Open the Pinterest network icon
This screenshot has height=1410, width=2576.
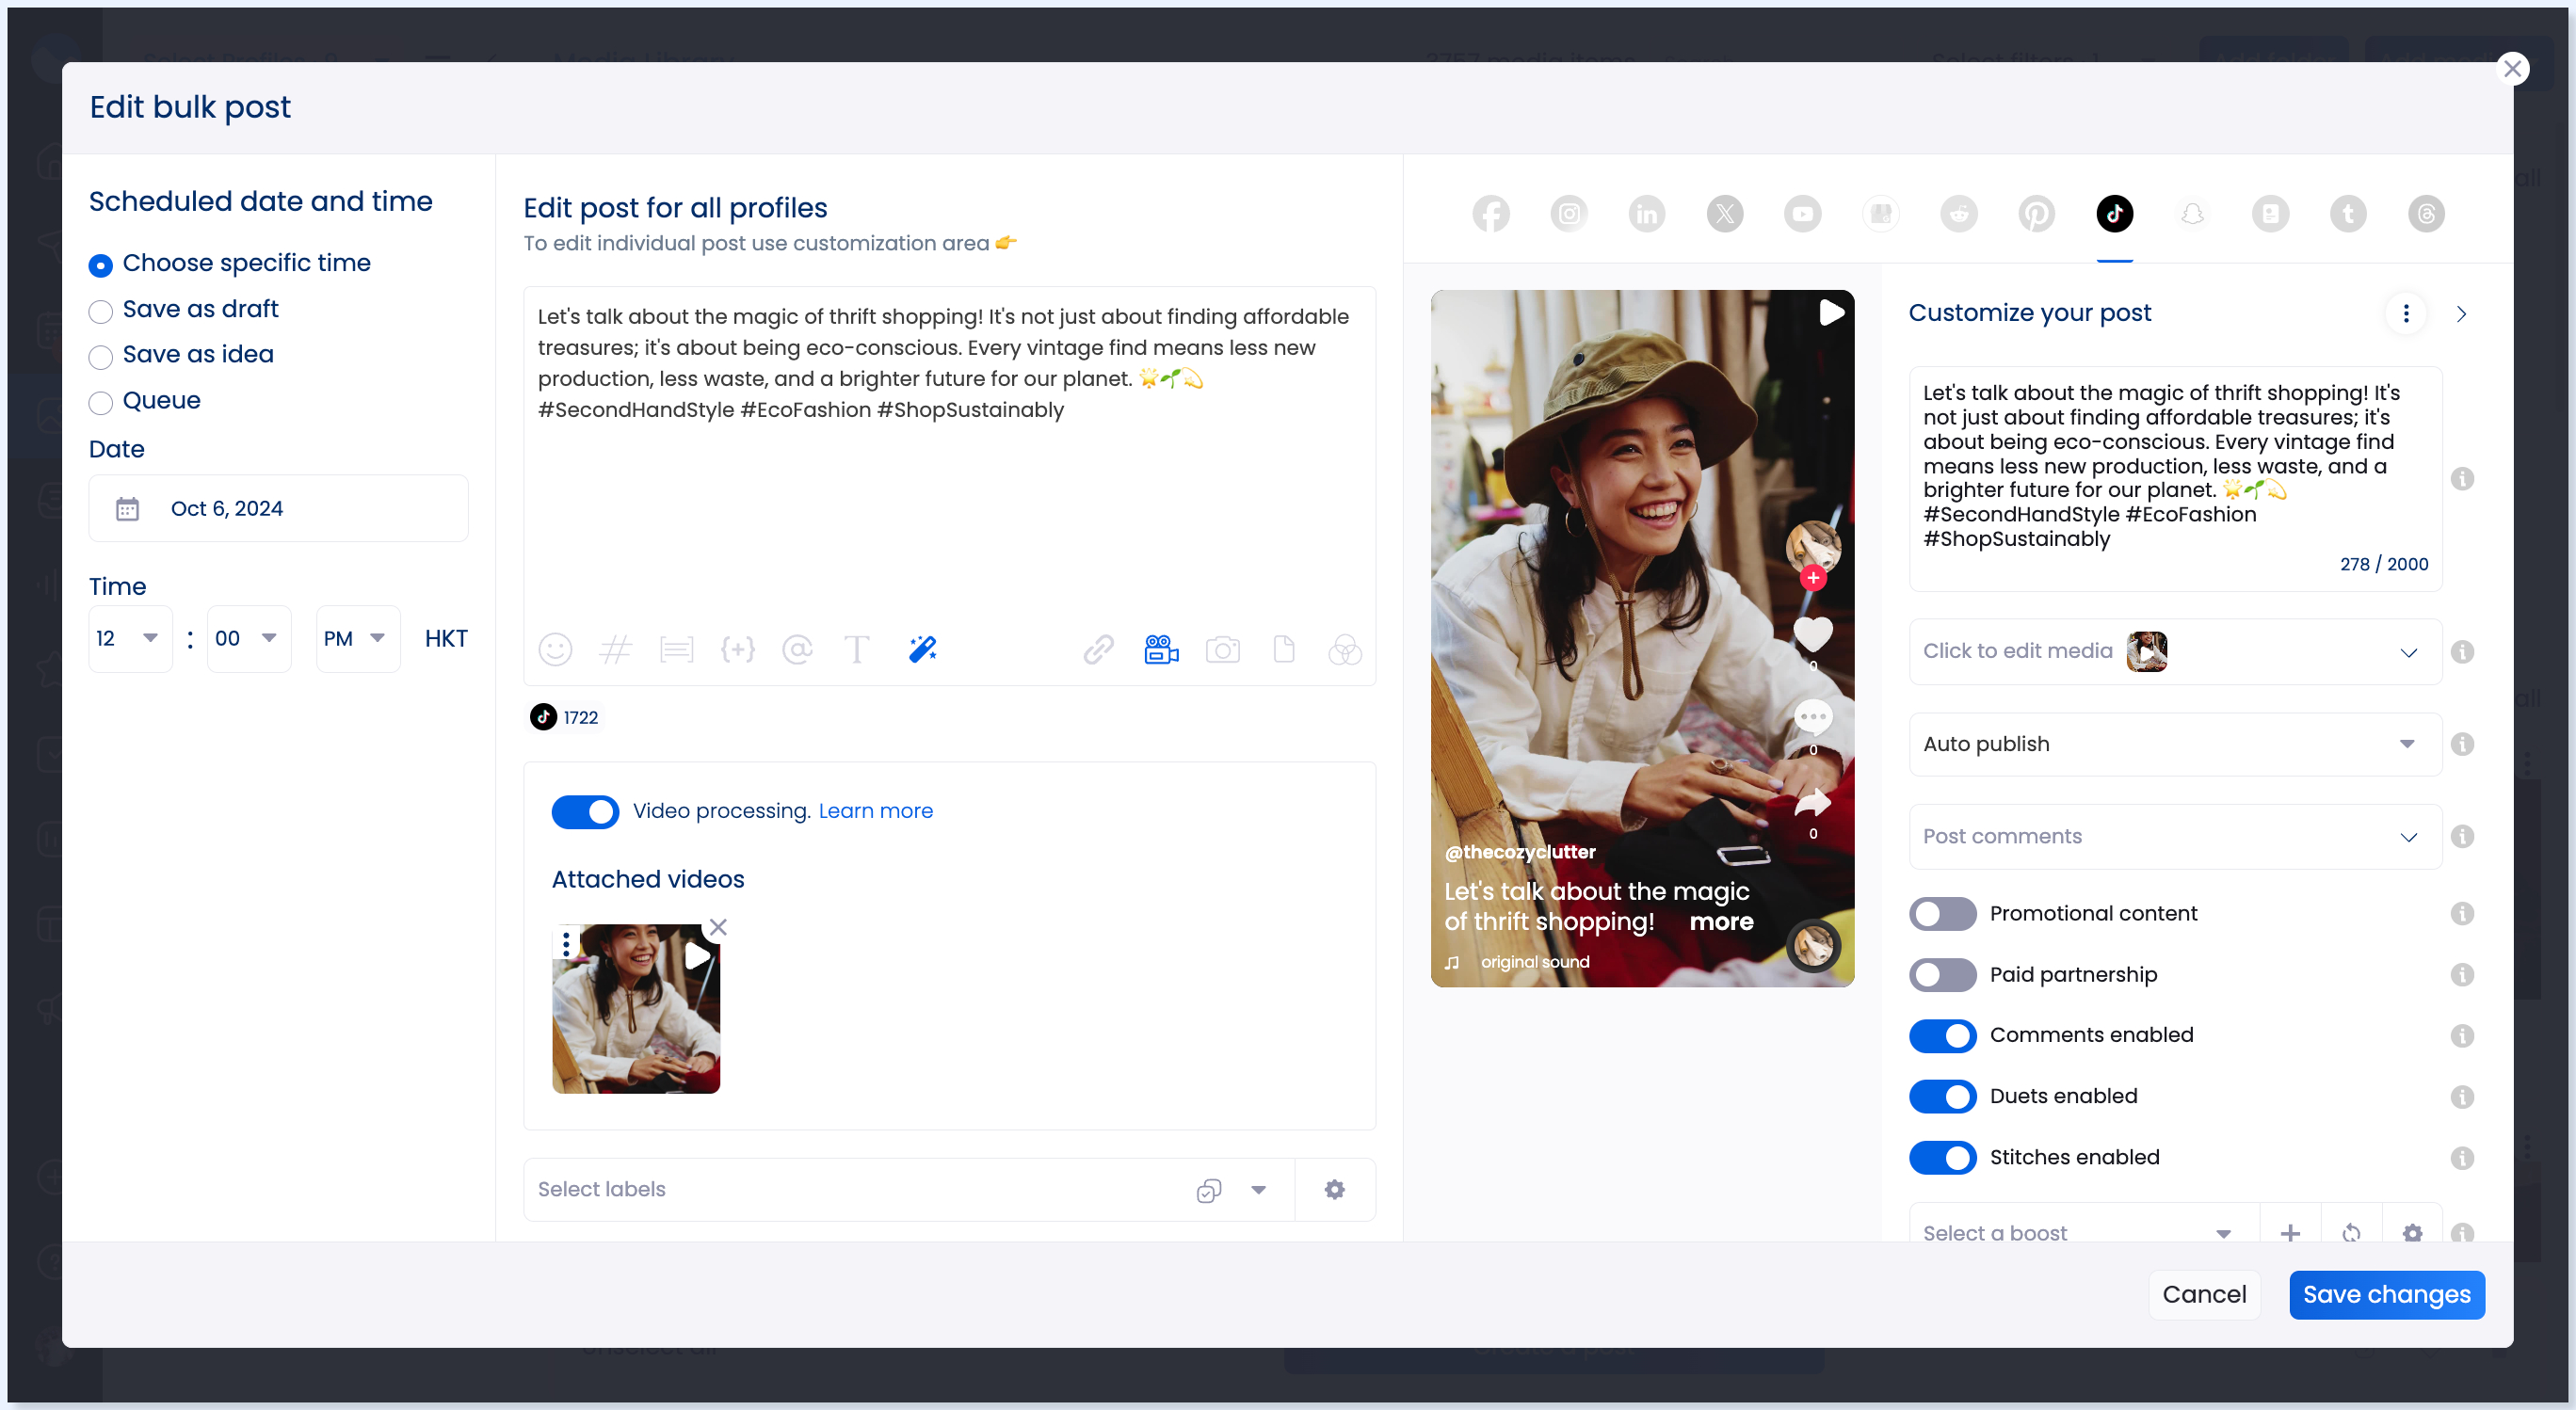tap(2037, 213)
